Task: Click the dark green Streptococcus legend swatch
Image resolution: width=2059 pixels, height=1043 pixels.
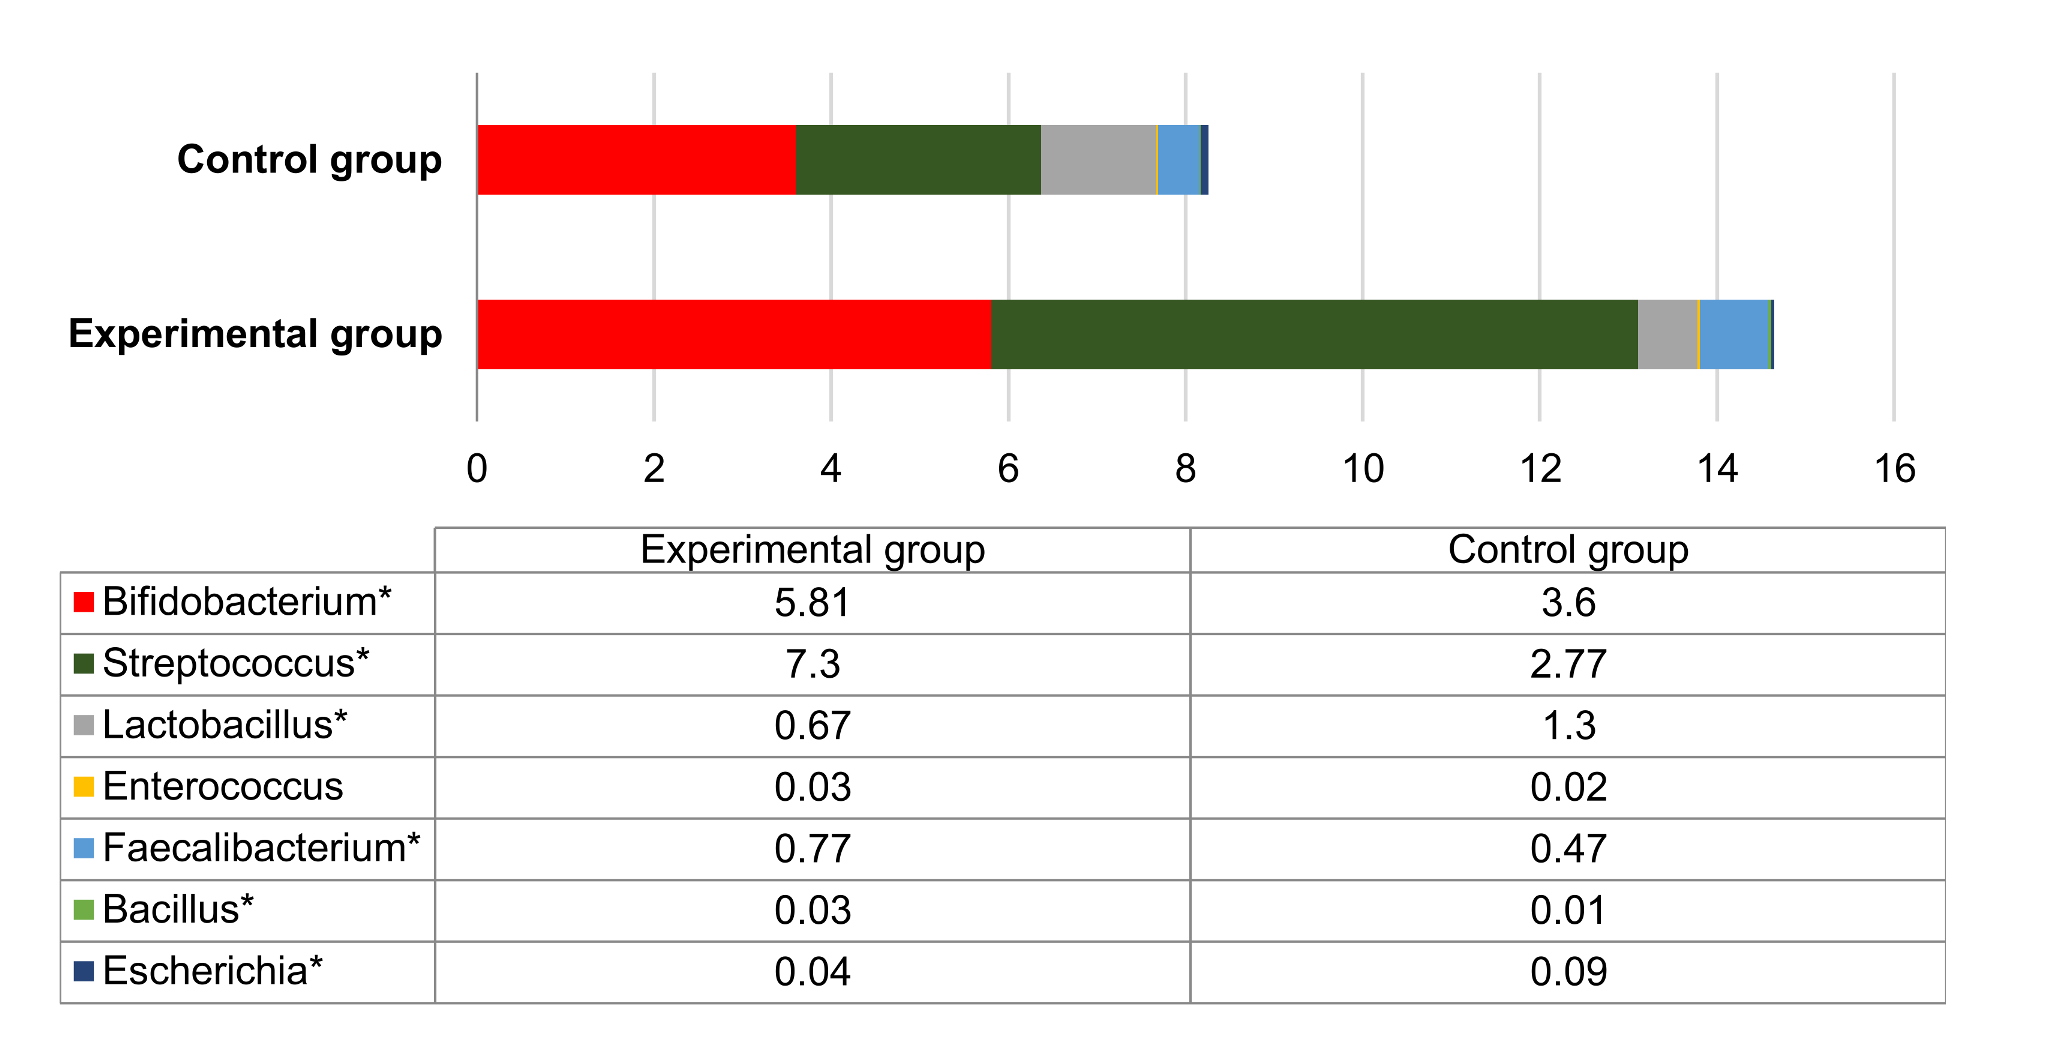Action: pyautogui.click(x=84, y=663)
